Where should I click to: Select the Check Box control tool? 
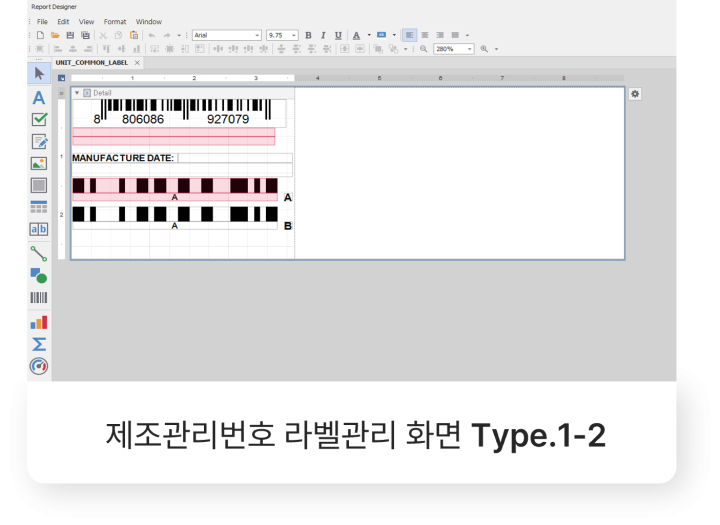(39, 119)
